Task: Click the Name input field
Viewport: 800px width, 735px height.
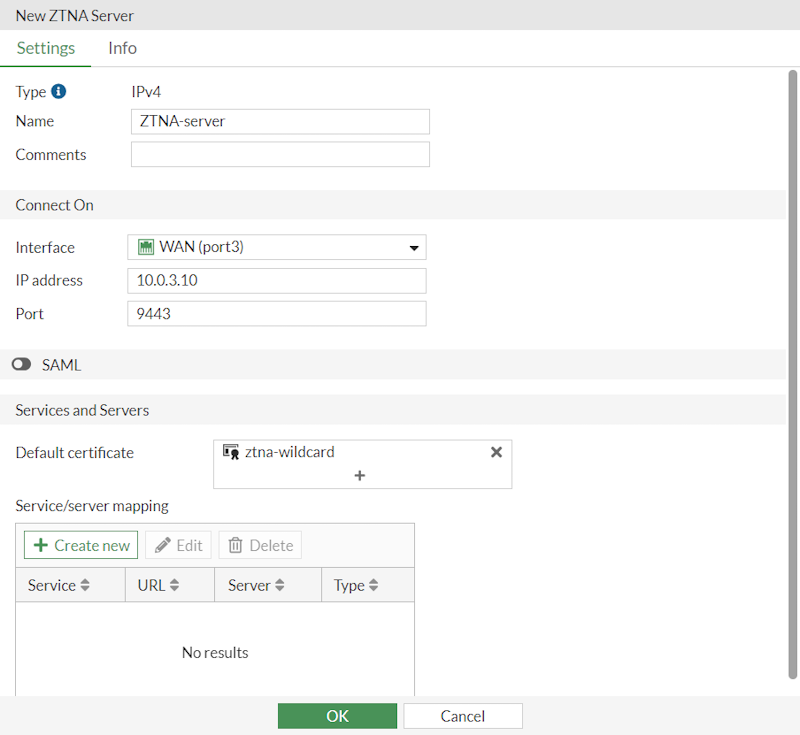Action: (280, 121)
